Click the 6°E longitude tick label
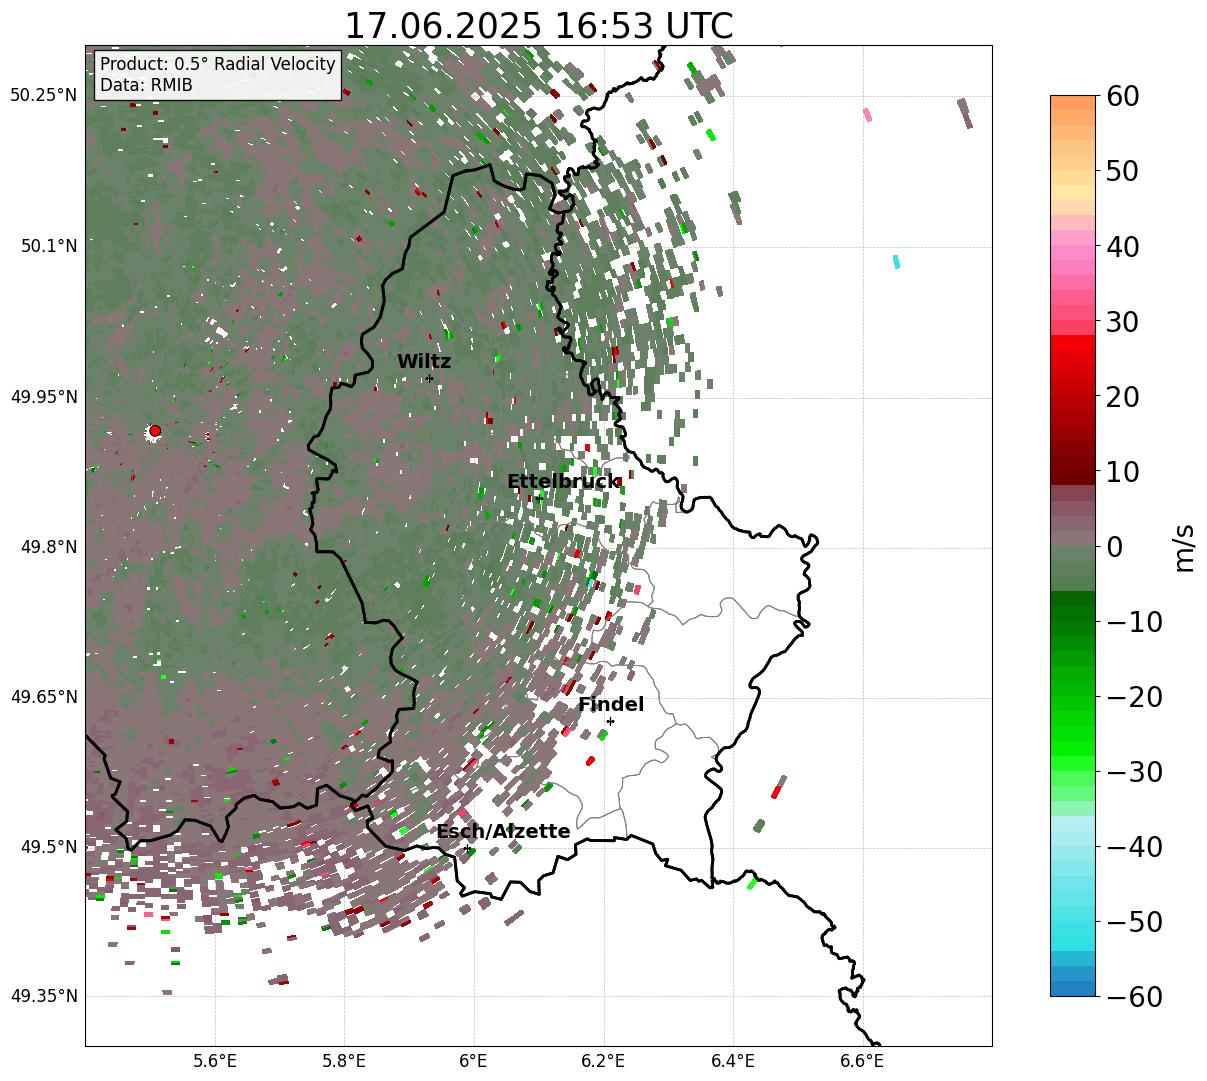This screenshot has width=1207, height=1081. click(x=473, y=1061)
